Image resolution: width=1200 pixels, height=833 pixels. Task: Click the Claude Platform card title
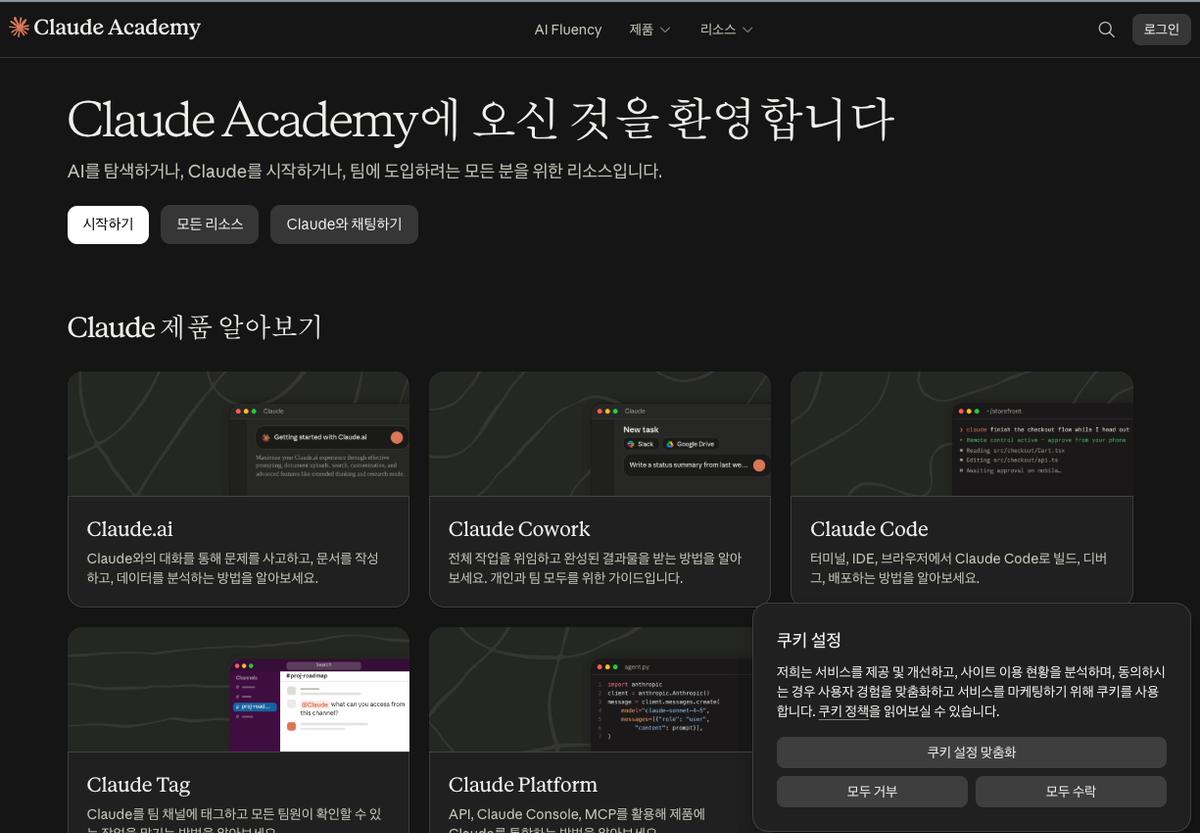tap(523, 785)
